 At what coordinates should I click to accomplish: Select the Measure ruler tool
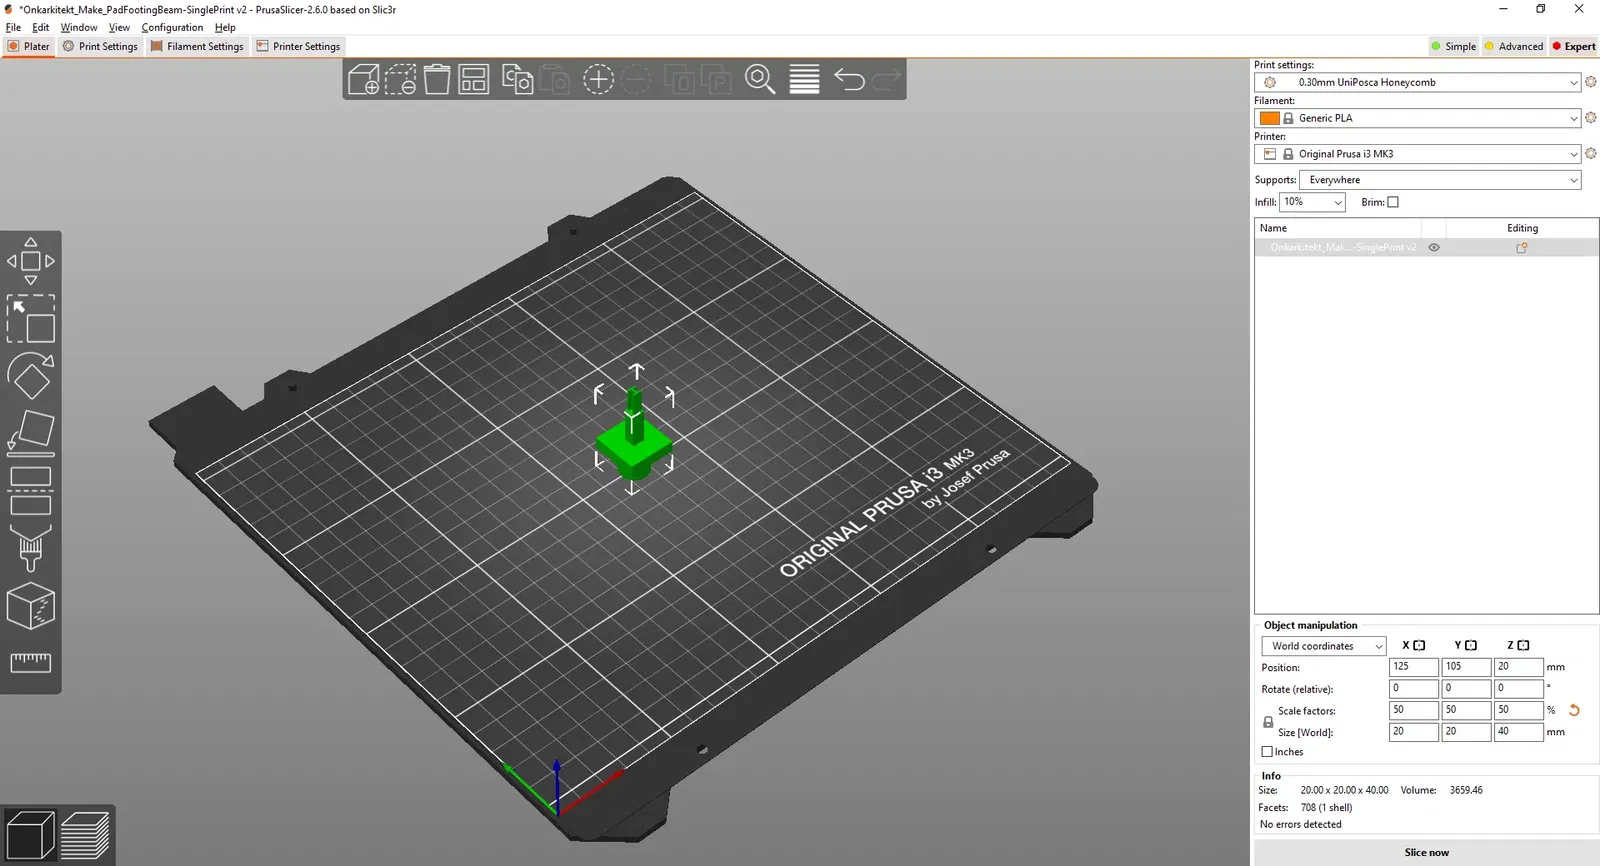pyautogui.click(x=31, y=662)
